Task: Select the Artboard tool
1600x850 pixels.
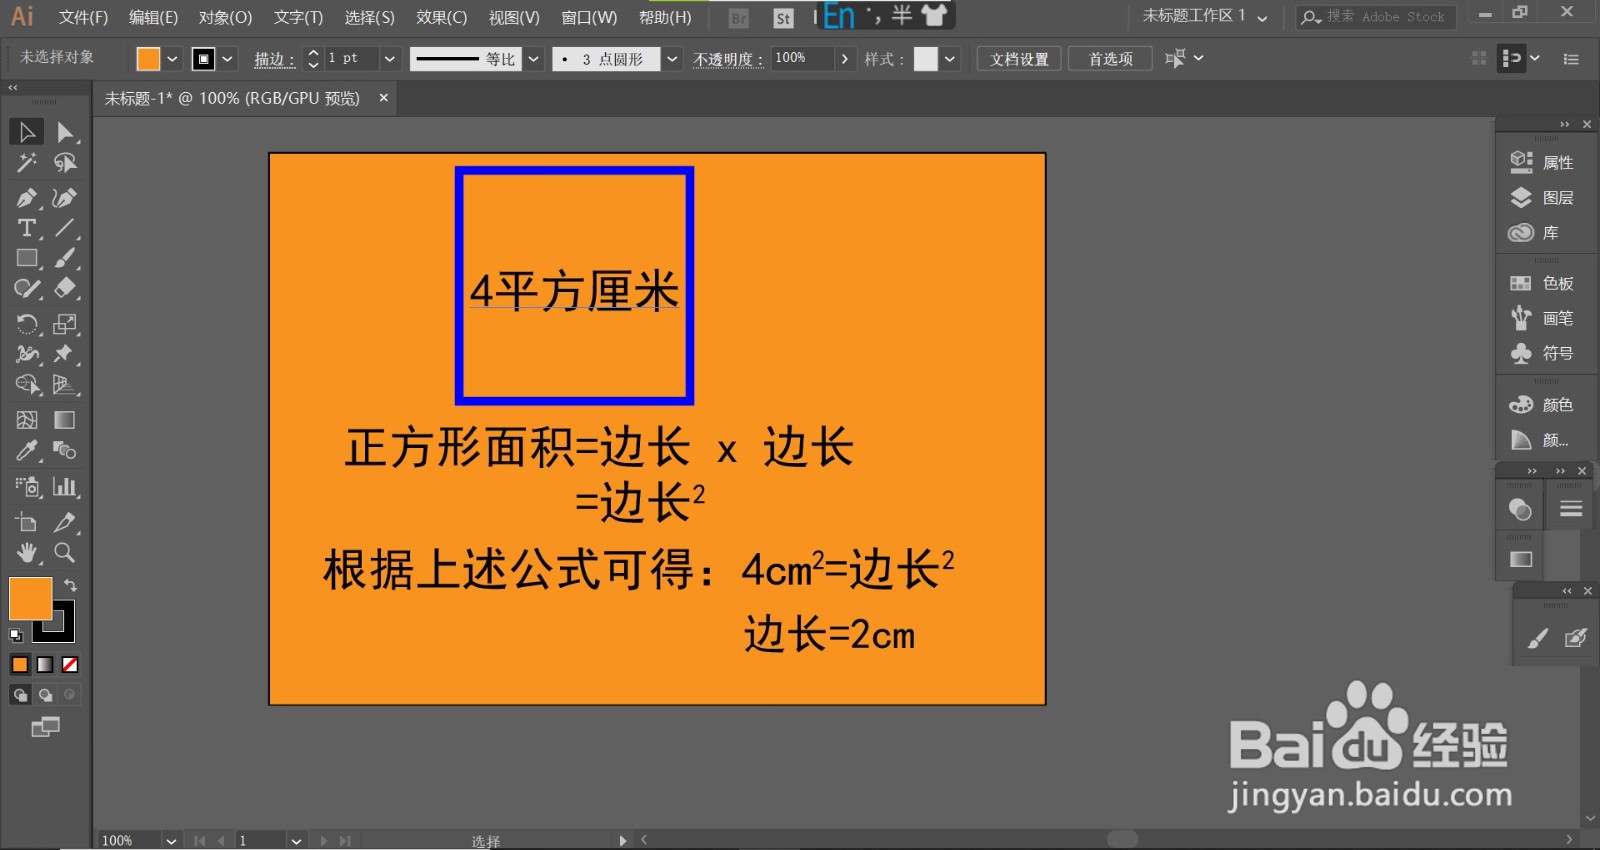Action: click(27, 522)
